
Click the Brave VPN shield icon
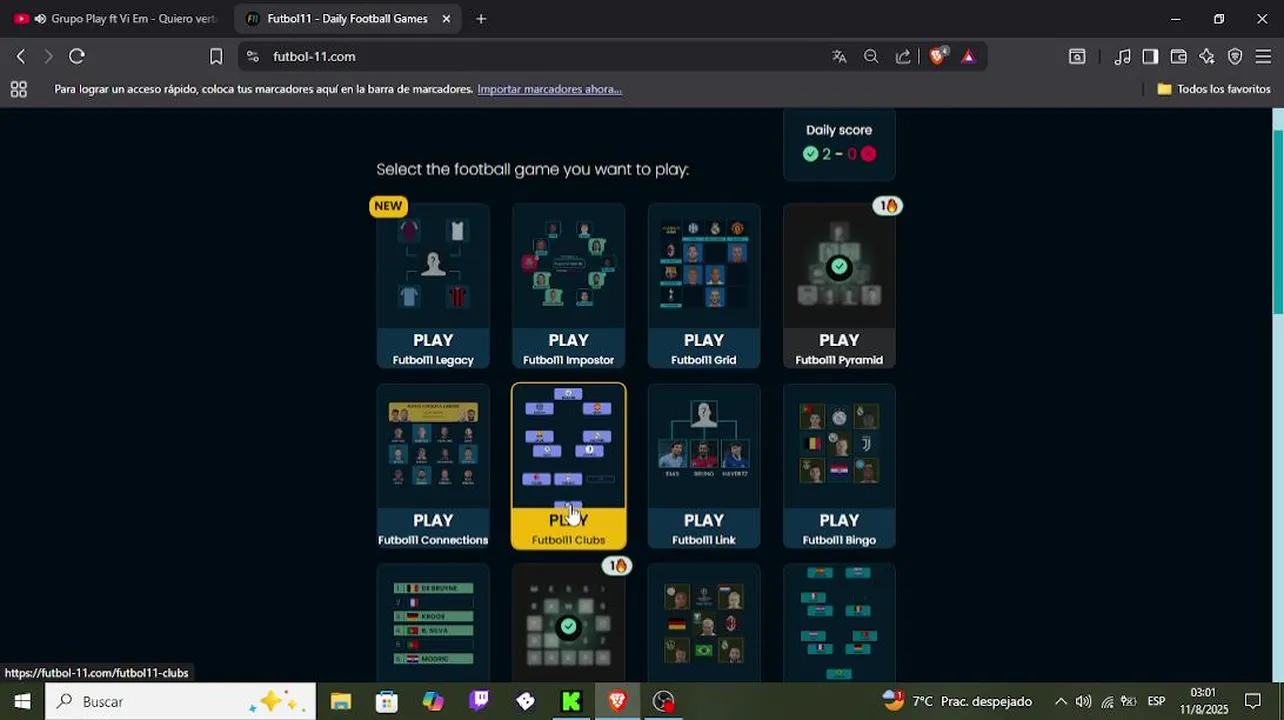coord(1235,57)
